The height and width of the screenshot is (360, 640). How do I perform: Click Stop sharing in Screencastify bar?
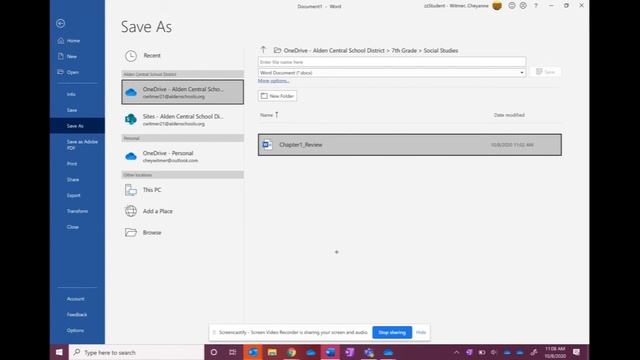392,332
